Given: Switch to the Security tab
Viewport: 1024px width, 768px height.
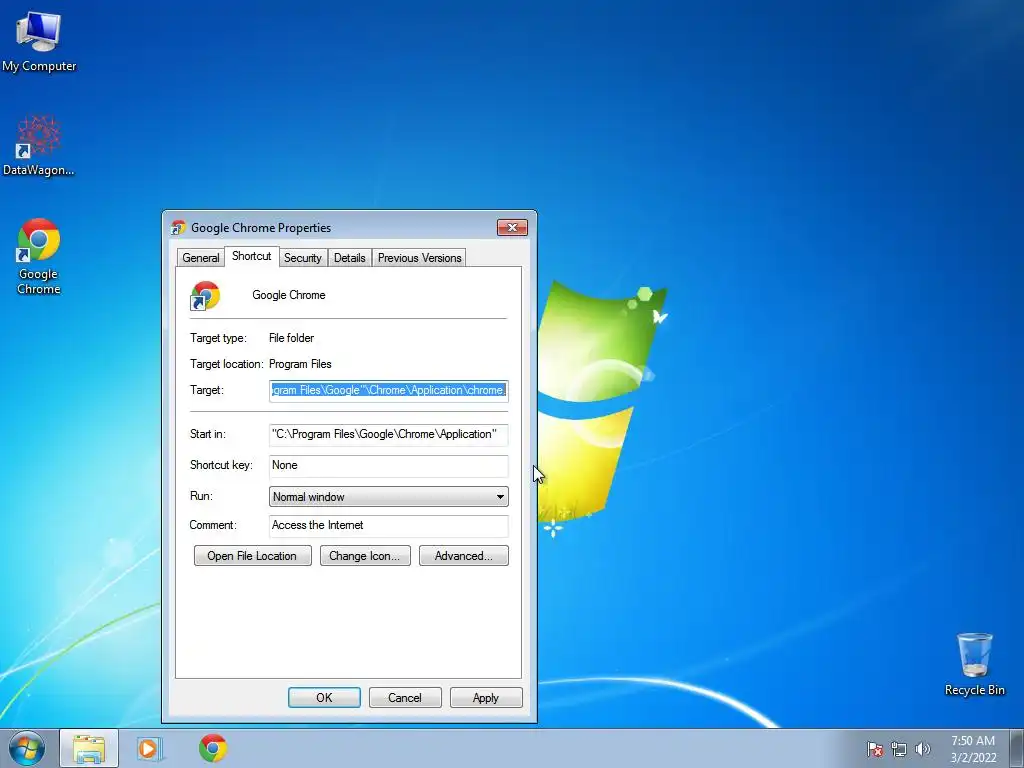Looking at the screenshot, I should (302, 258).
